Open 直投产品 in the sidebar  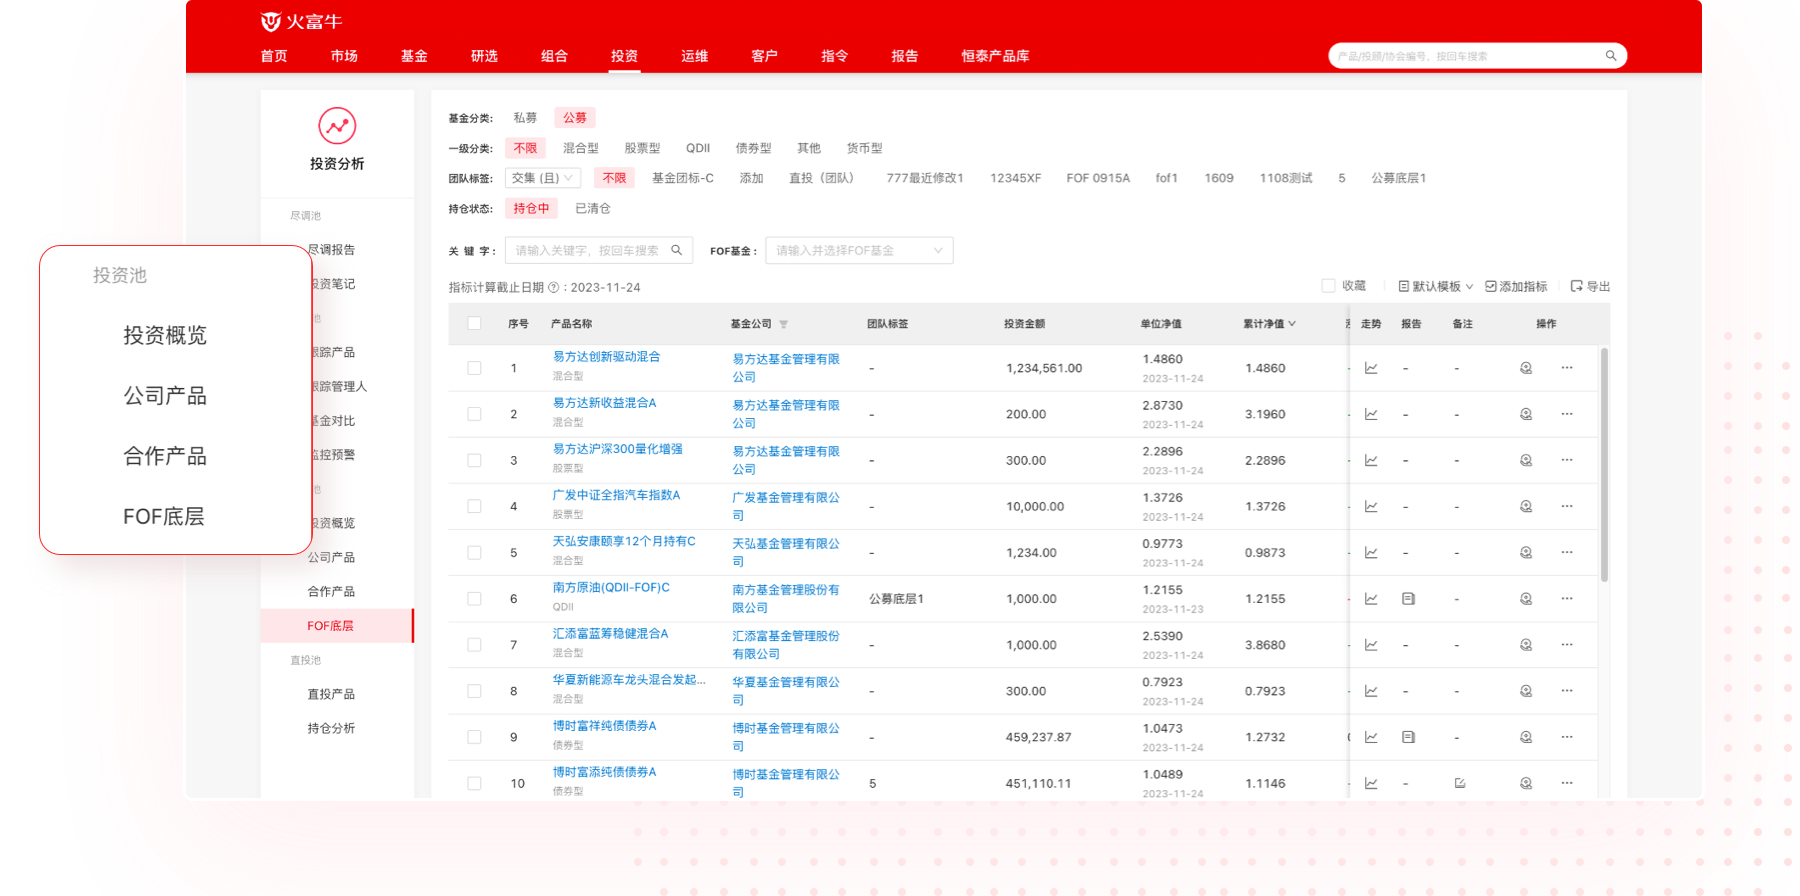click(331, 694)
